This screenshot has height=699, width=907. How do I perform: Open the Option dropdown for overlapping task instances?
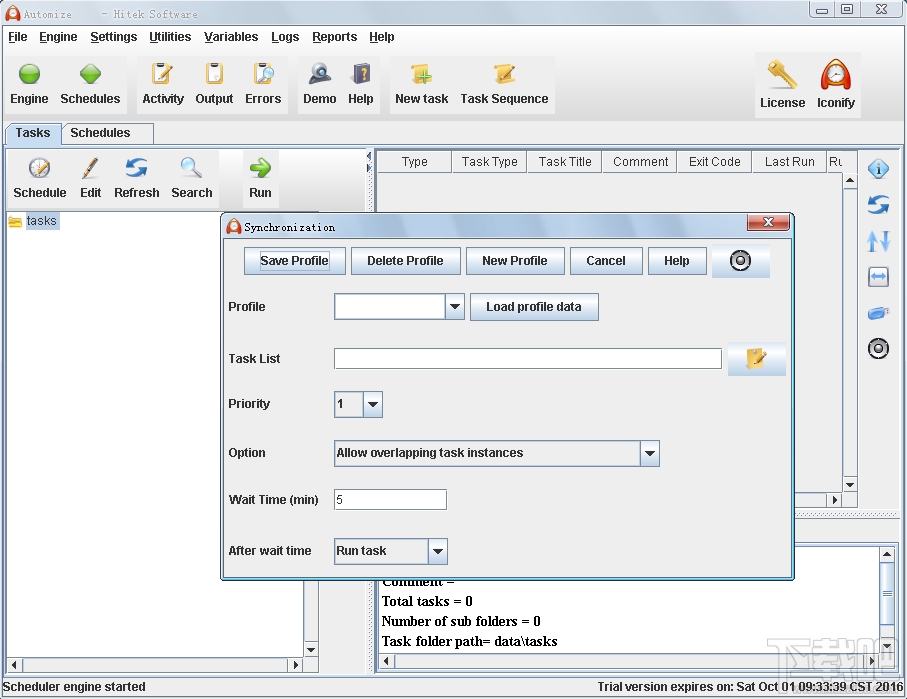point(650,453)
